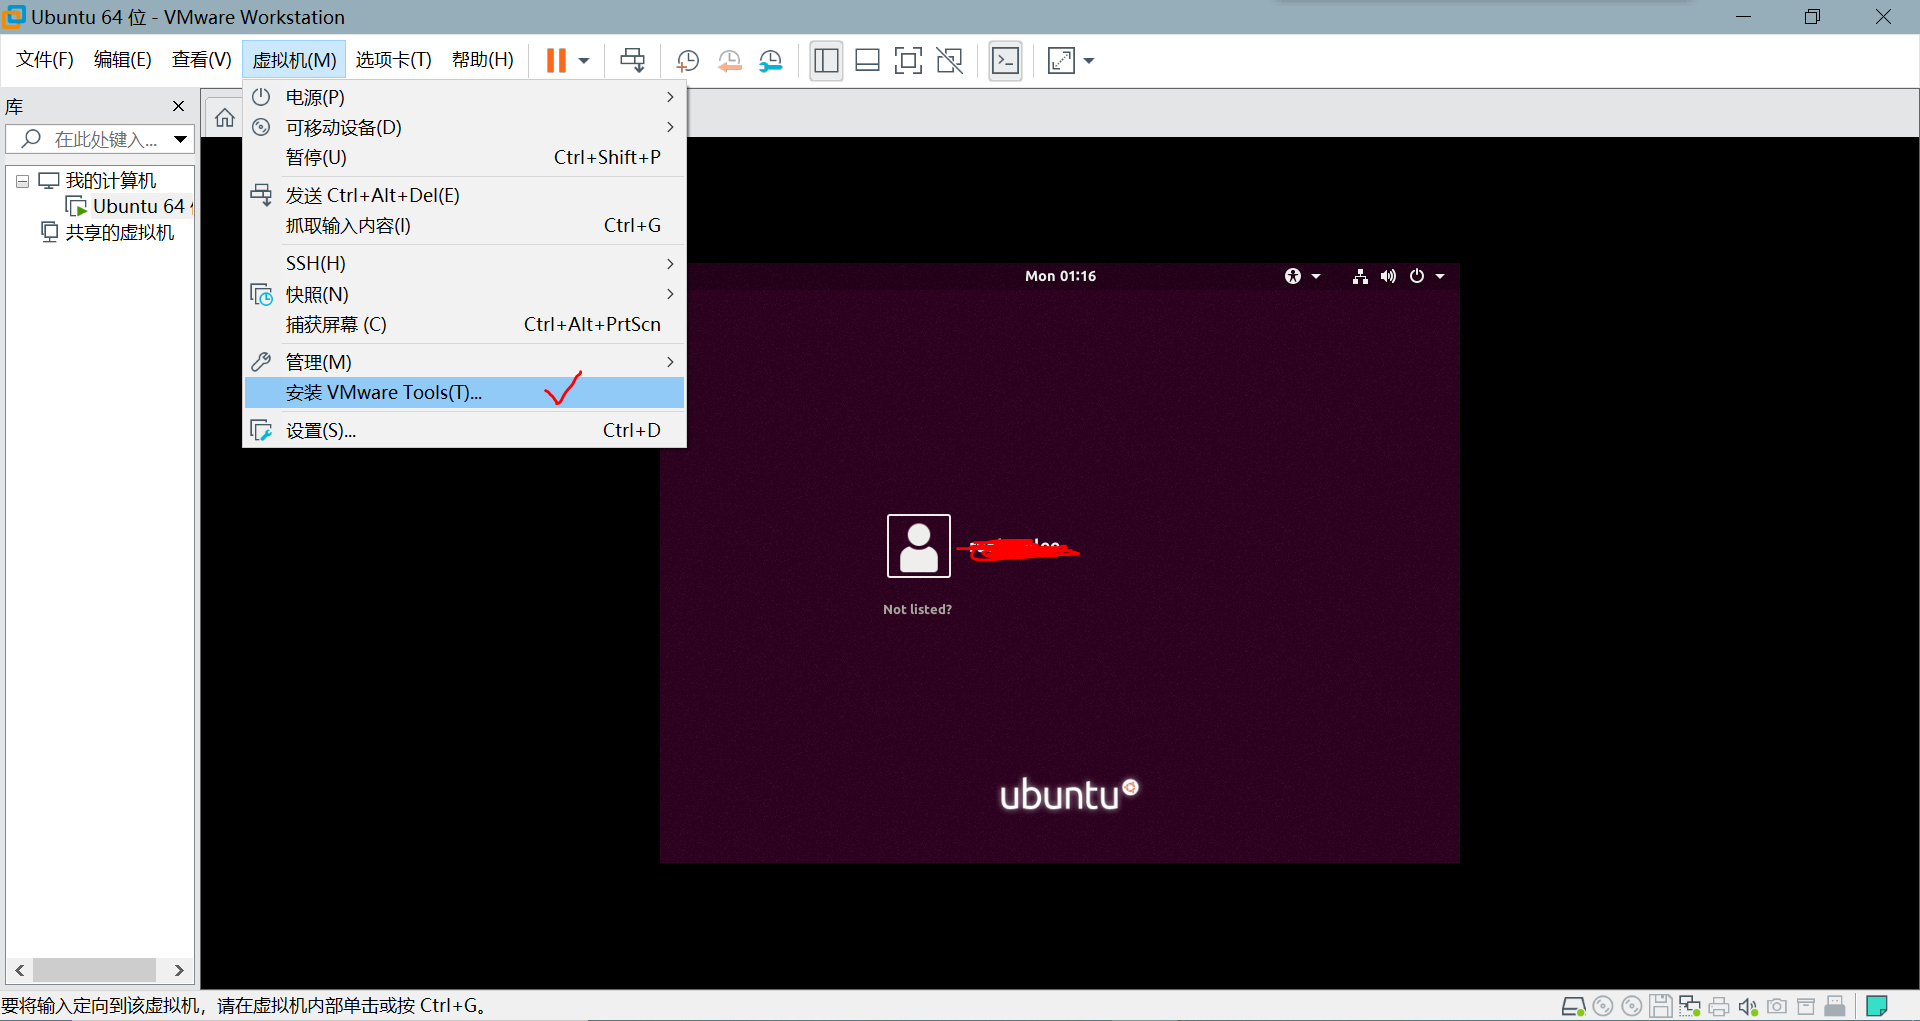Toggle the library sidebar view icon
Image resolution: width=1920 pixels, height=1021 pixels.
point(826,61)
